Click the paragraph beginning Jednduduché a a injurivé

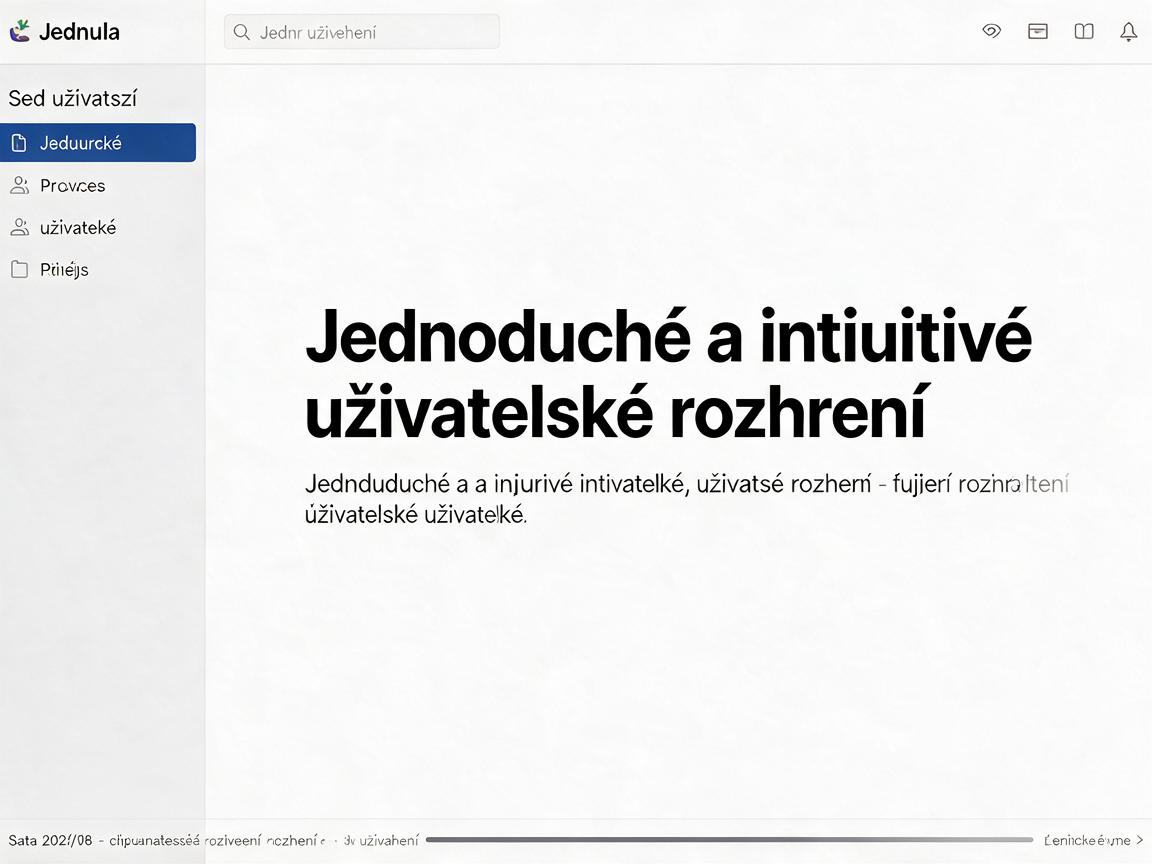click(686, 499)
